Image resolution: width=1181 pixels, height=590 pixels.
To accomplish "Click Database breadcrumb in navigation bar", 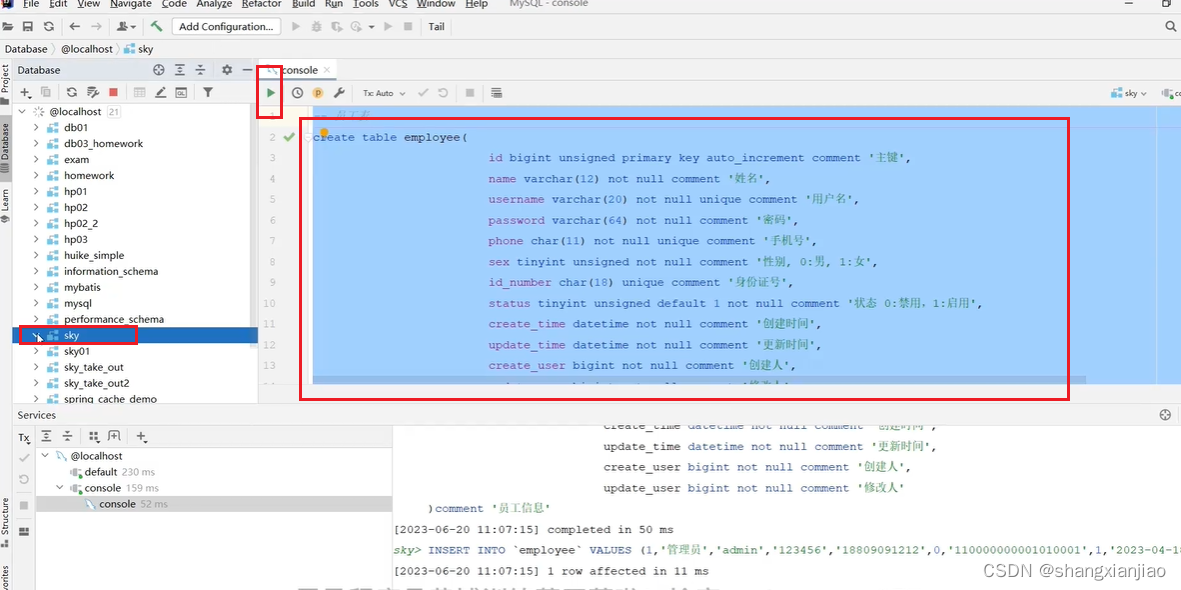I will [x=26, y=49].
